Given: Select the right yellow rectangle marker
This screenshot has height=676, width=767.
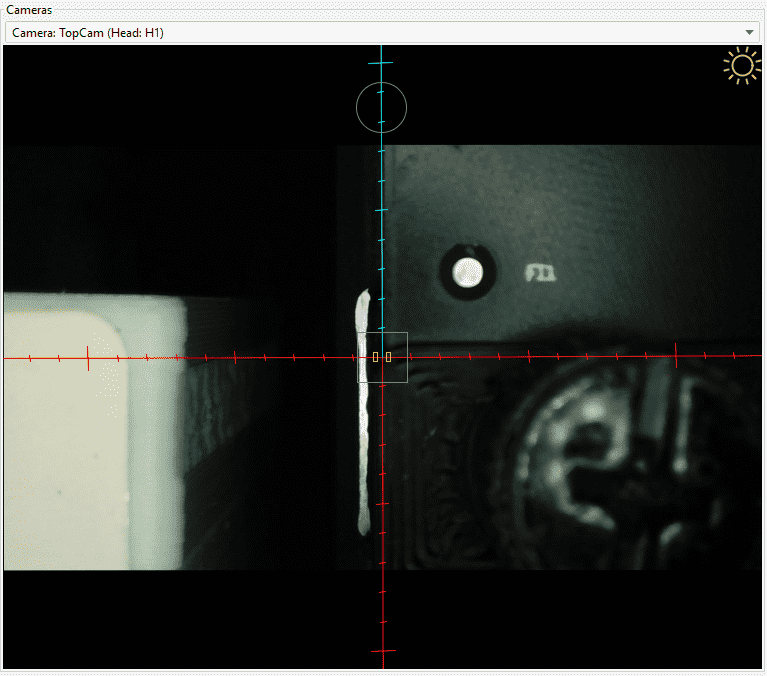Looking at the screenshot, I should [x=388, y=356].
